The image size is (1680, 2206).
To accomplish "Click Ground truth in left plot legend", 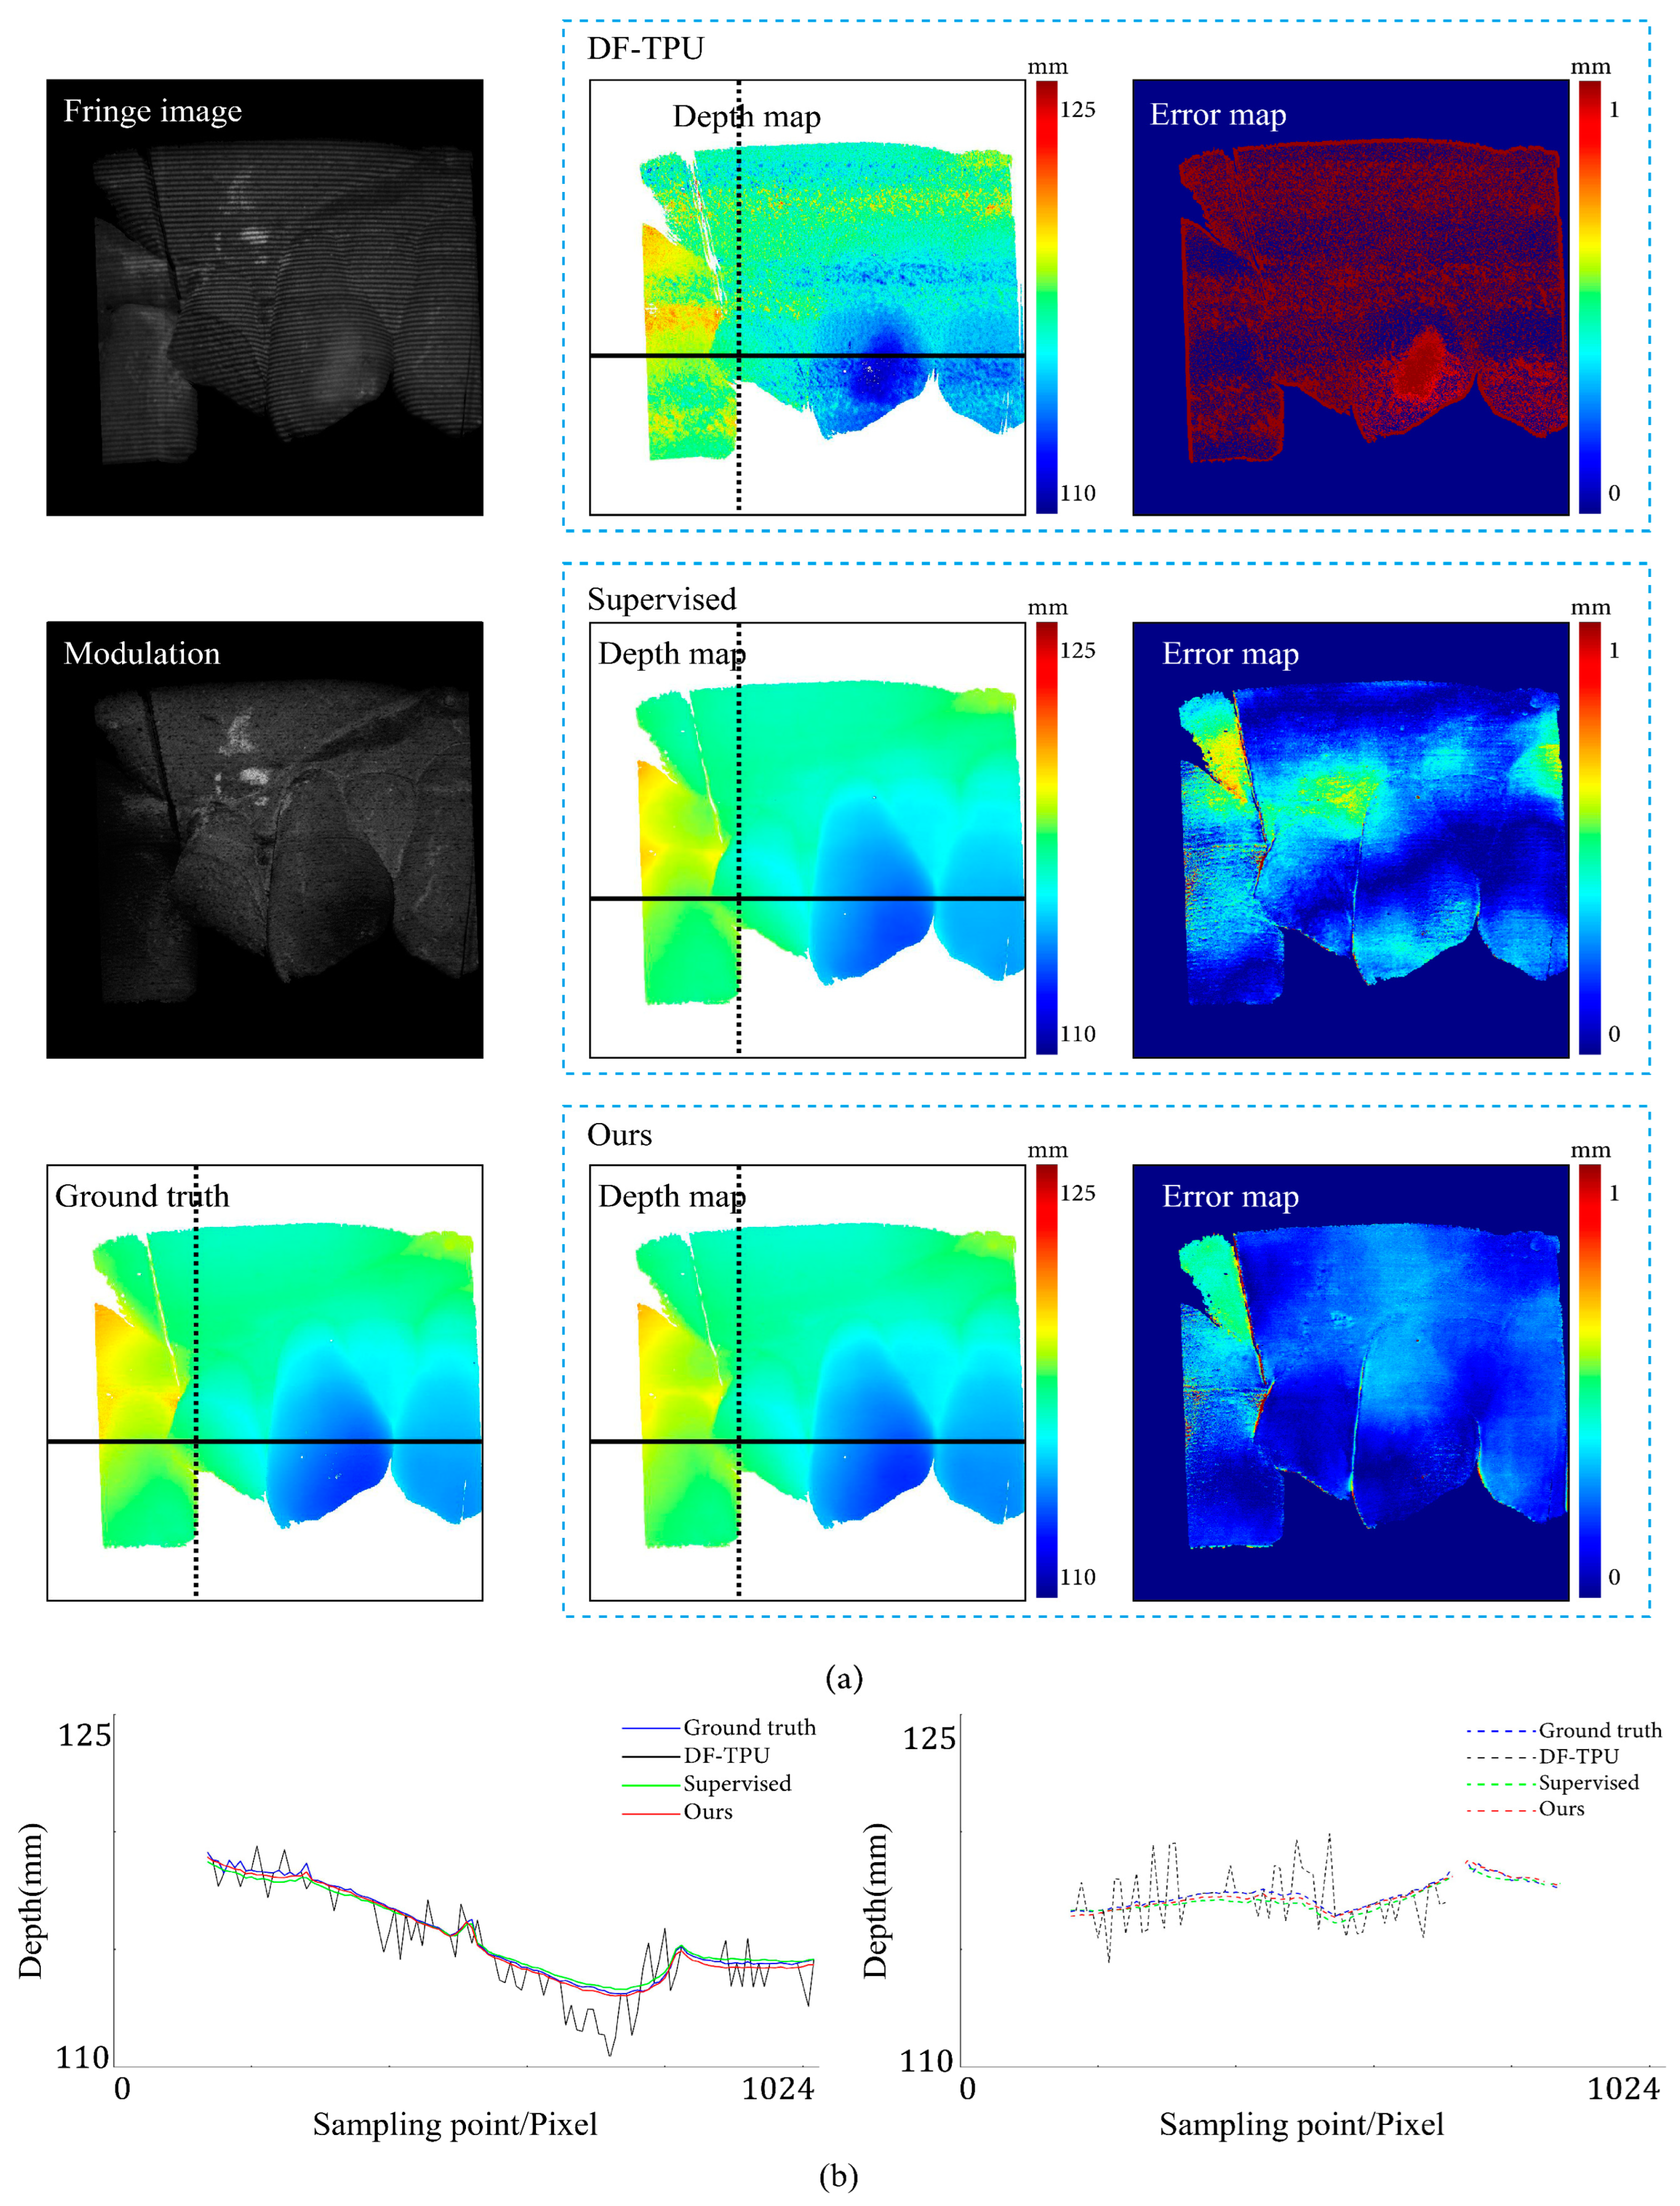I will tap(749, 1727).
